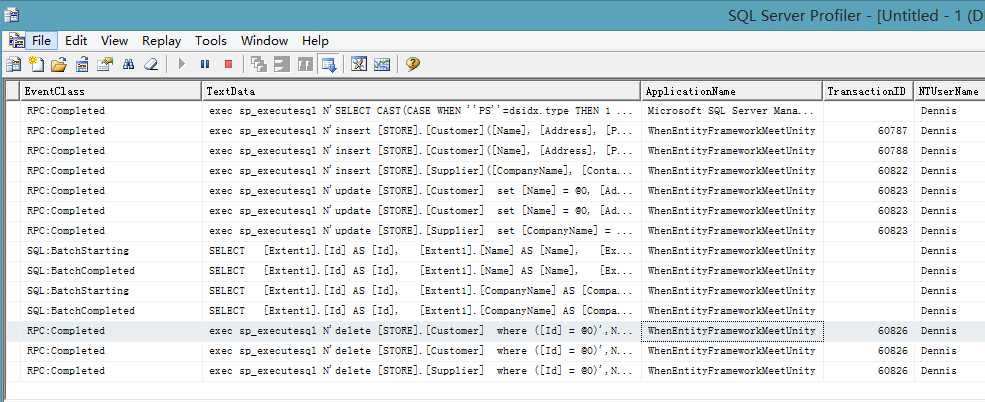
Task: Click the EventClass column header
Action: (x=111, y=91)
